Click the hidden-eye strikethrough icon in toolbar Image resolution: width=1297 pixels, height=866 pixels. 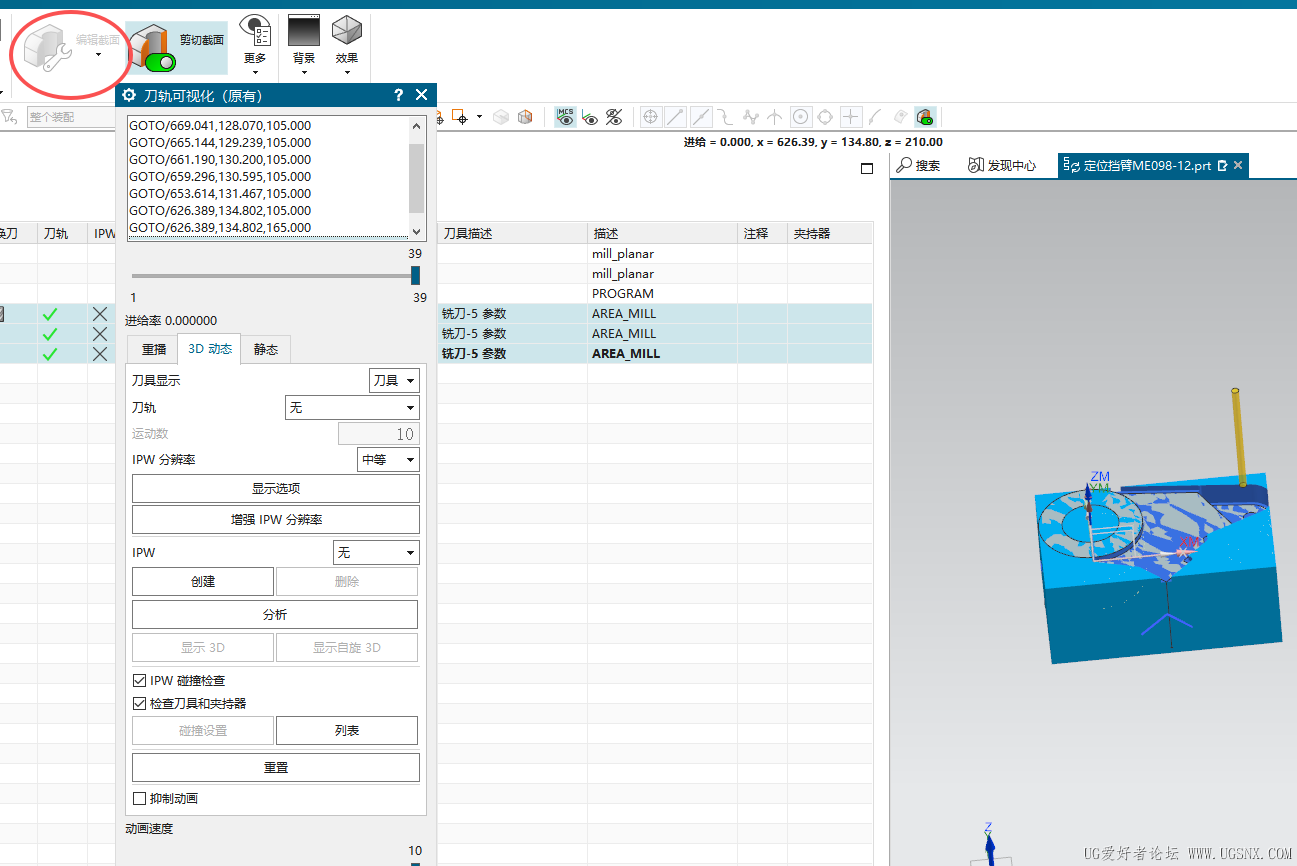click(x=614, y=117)
